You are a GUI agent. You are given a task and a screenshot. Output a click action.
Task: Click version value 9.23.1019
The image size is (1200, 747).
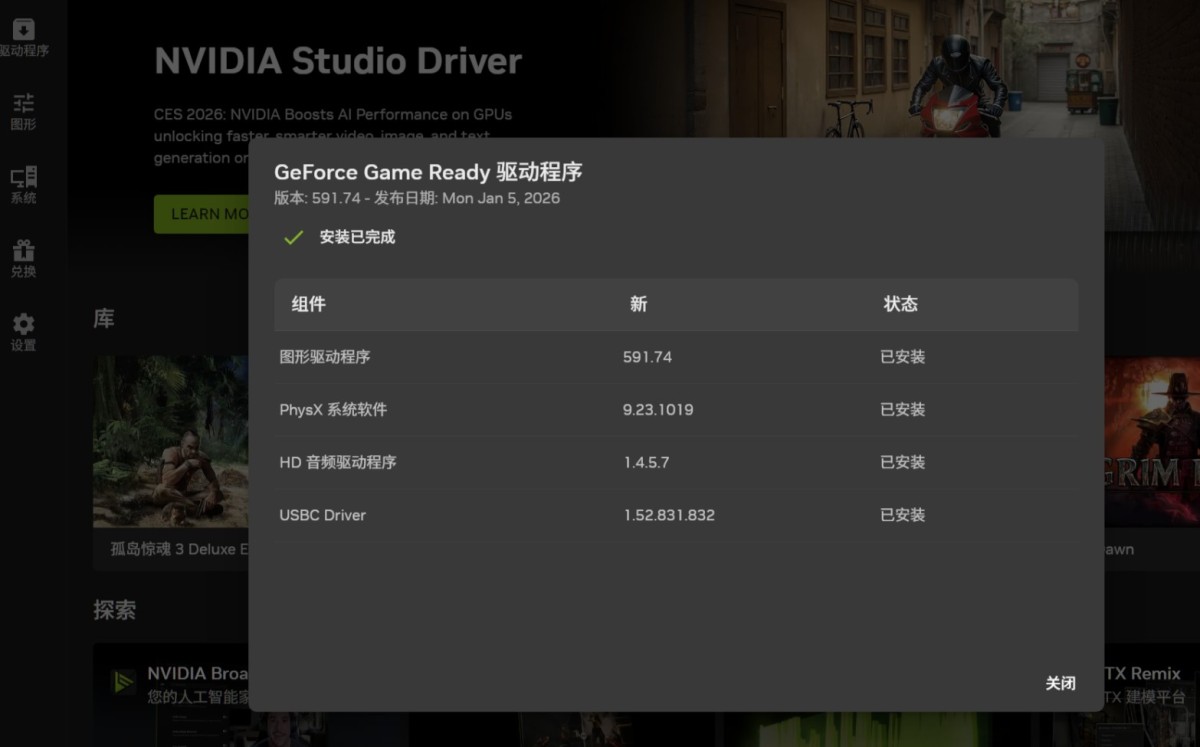pos(658,410)
